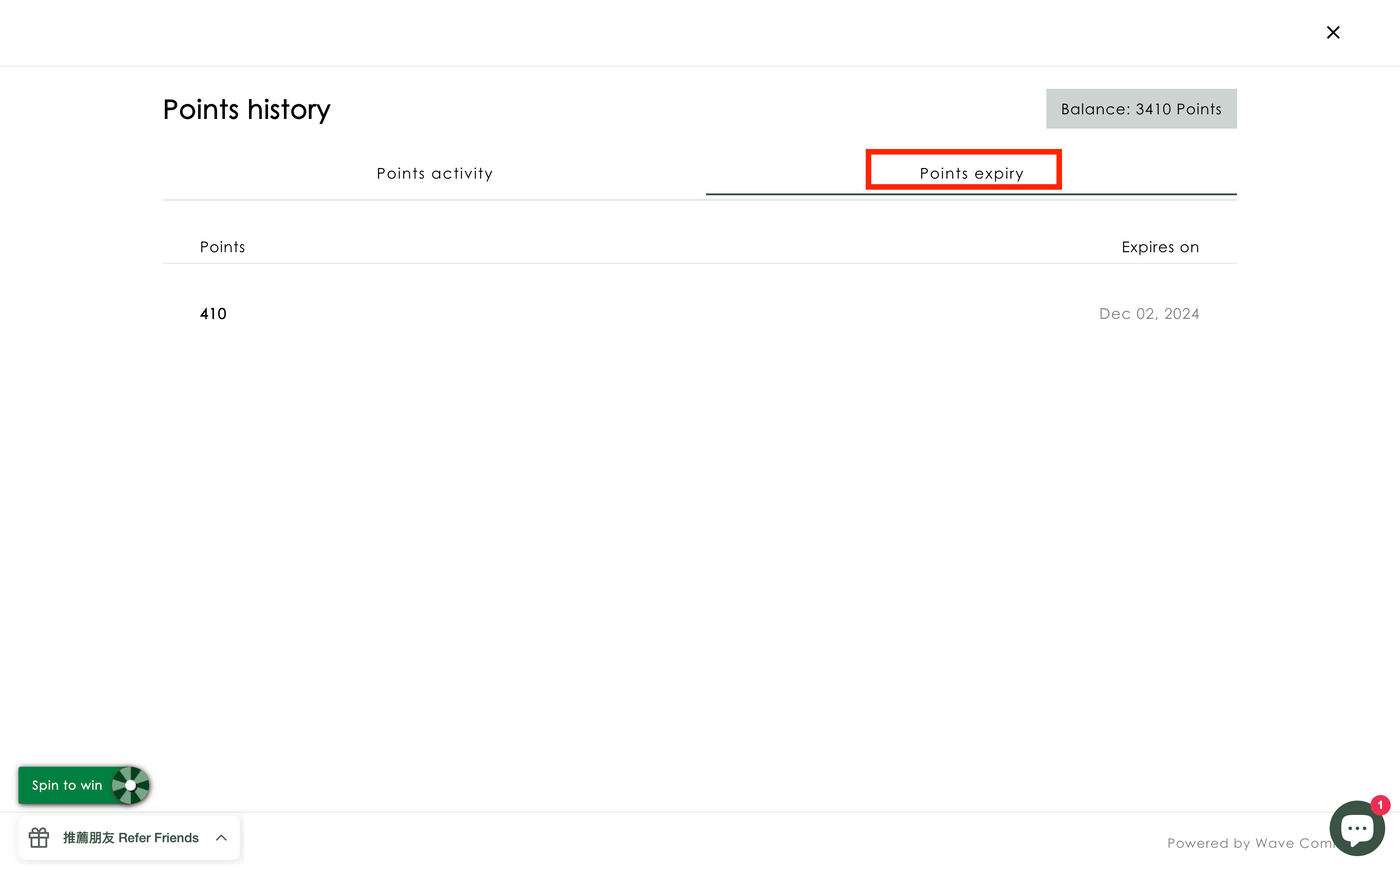The height and width of the screenshot is (870, 1400).
Task: Click the Dec 02, 2024 expiry date
Action: (x=1148, y=314)
